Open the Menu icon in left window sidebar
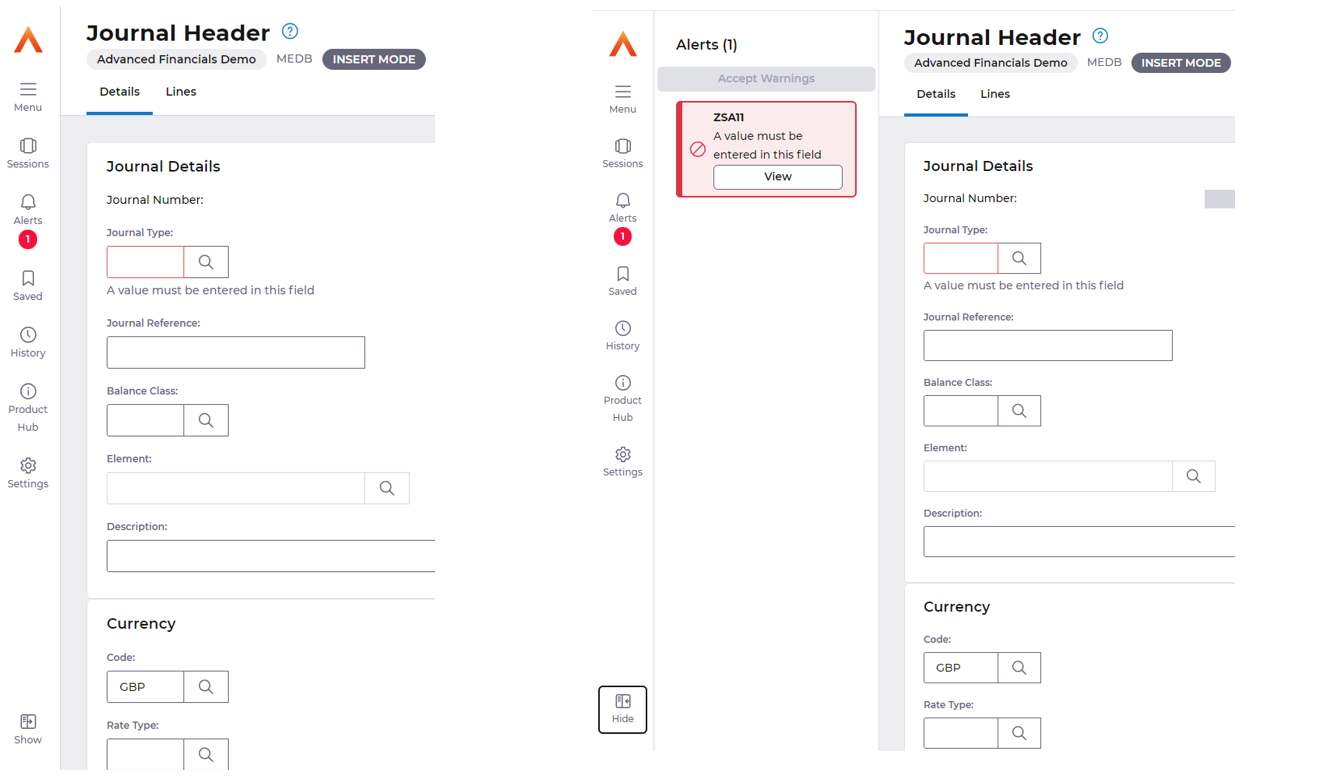The image size is (1327, 778). [x=28, y=97]
